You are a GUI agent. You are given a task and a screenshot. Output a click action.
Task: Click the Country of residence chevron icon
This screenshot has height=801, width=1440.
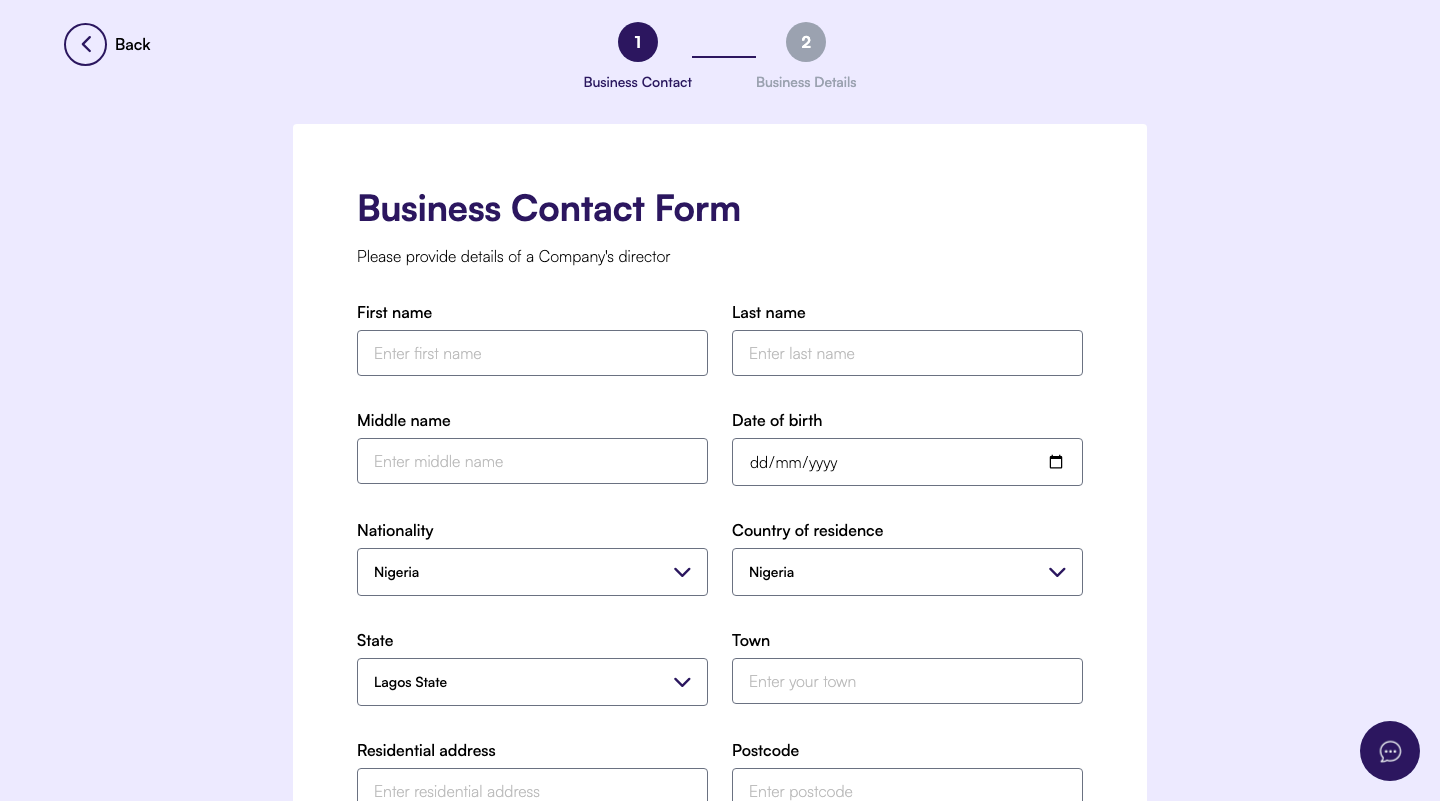(1057, 572)
